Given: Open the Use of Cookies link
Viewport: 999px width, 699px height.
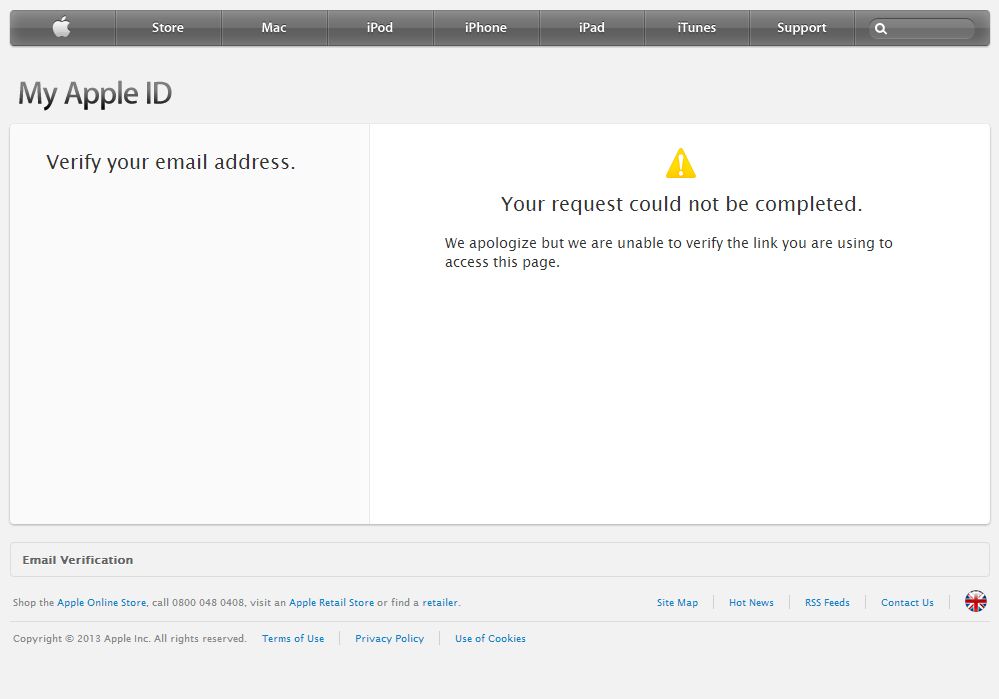Looking at the screenshot, I should (490, 638).
